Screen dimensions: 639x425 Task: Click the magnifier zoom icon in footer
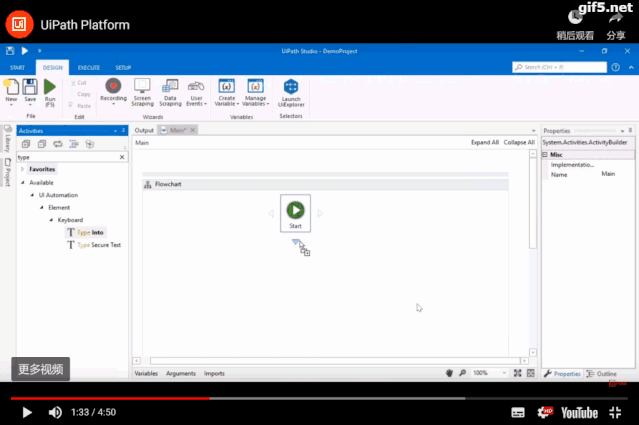(x=463, y=373)
